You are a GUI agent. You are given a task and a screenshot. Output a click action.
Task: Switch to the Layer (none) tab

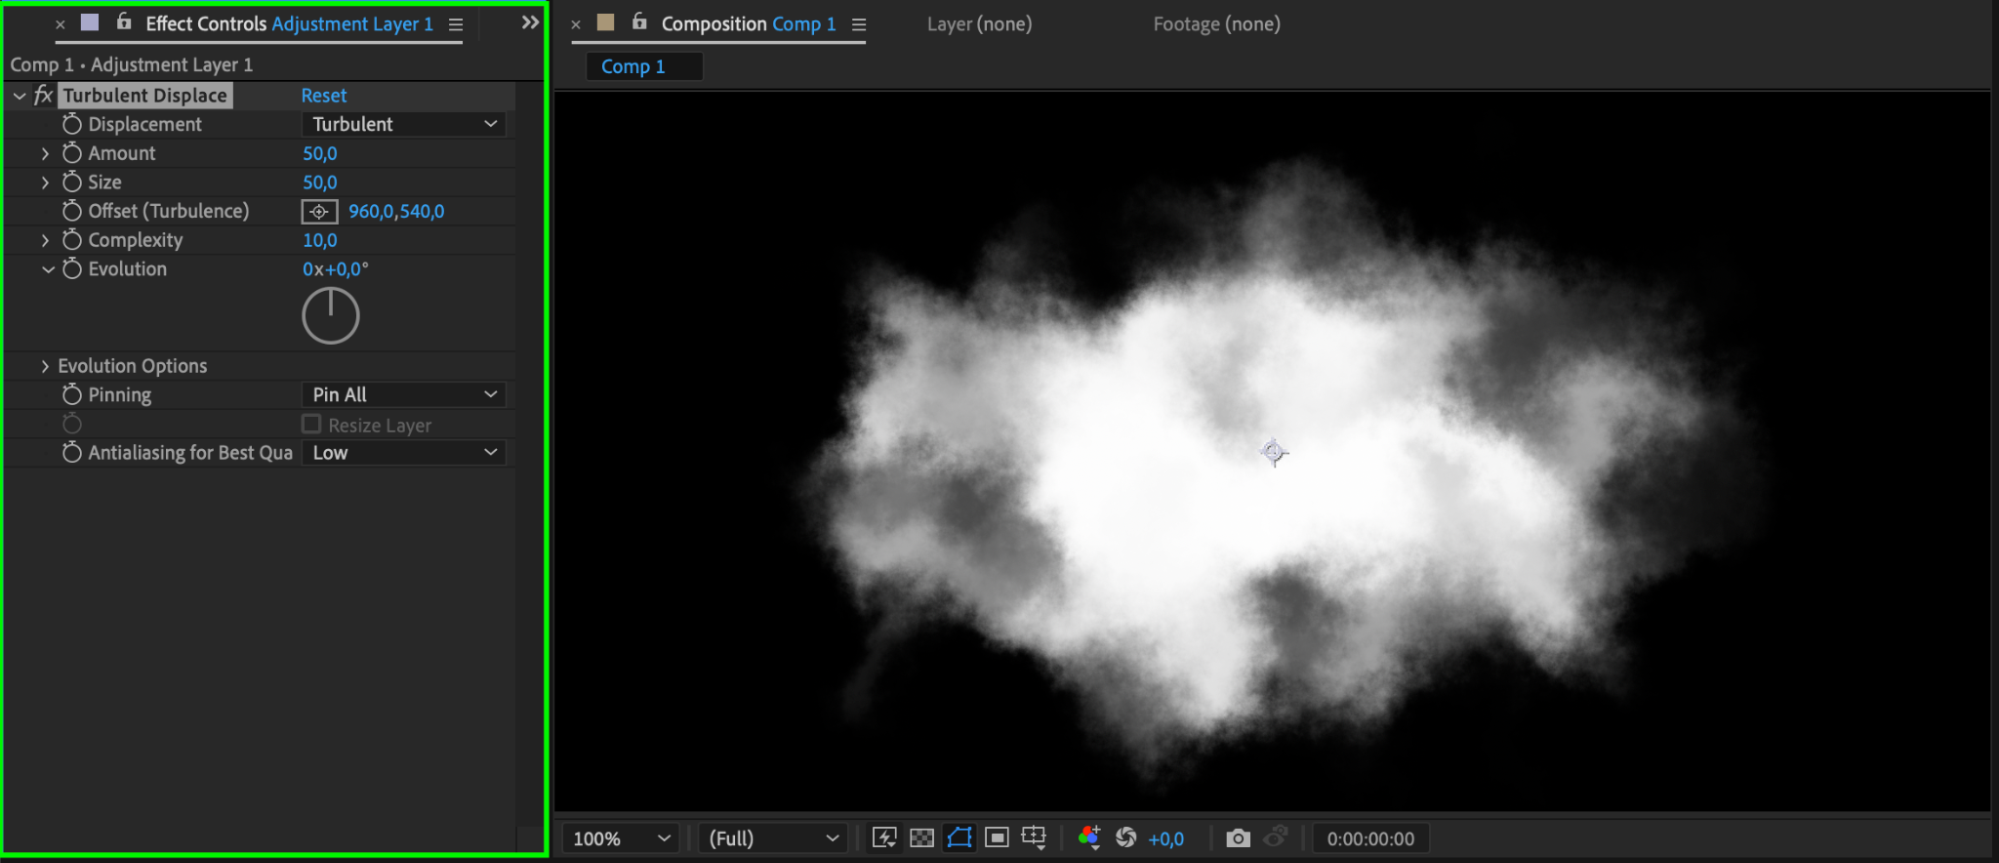979,24
